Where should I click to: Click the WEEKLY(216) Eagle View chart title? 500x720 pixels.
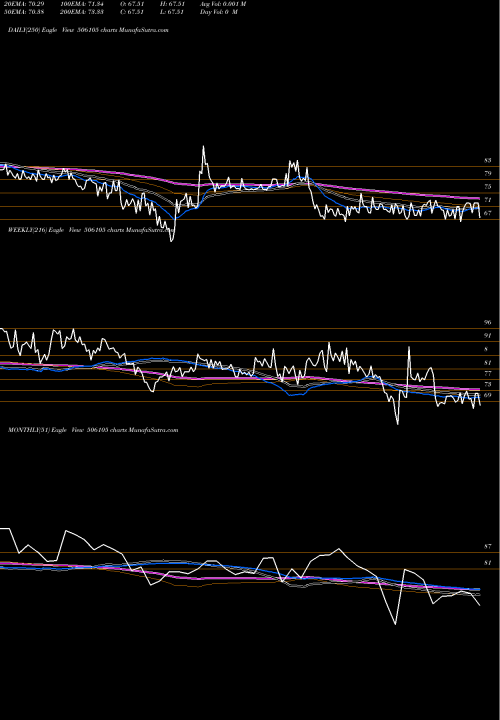pyautogui.click(x=91, y=231)
